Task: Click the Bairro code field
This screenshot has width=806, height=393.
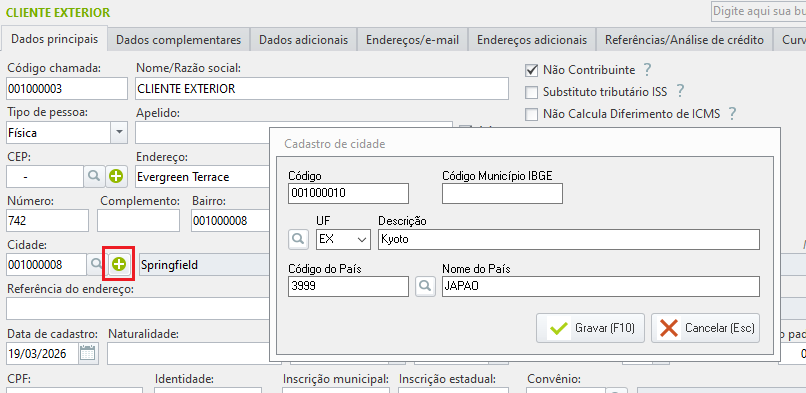Action: pos(230,221)
